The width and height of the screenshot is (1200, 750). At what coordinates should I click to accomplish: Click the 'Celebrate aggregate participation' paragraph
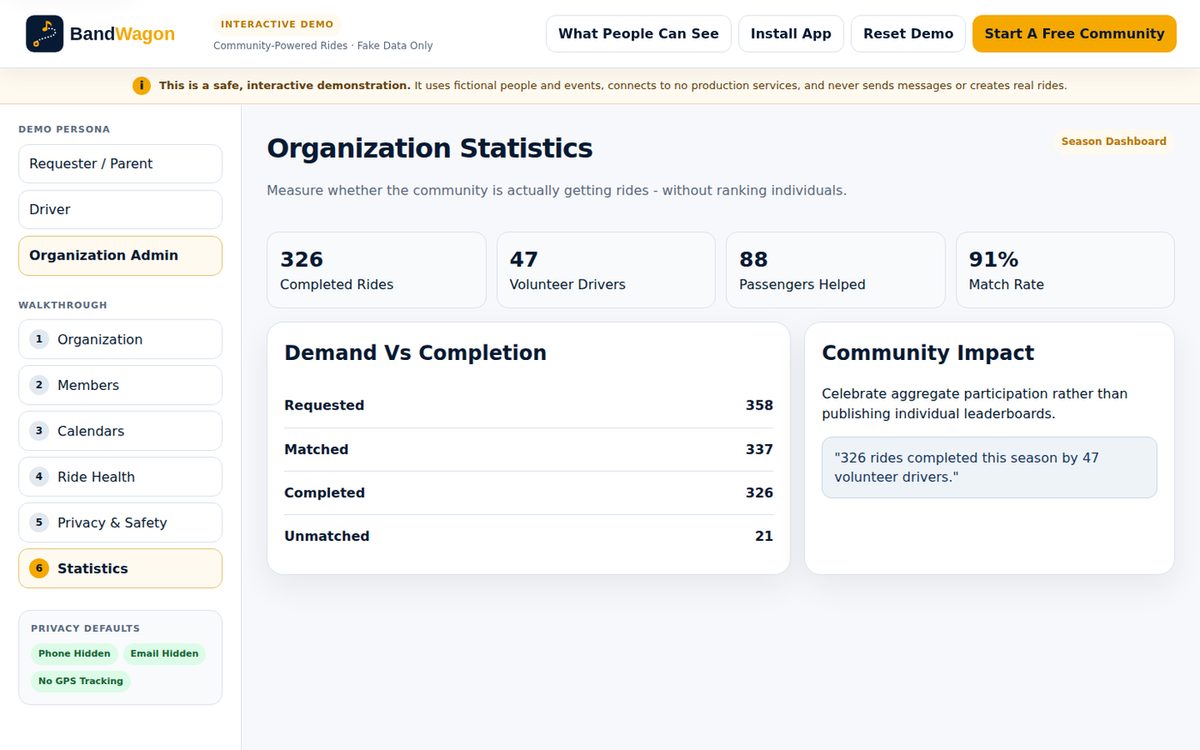pos(974,404)
